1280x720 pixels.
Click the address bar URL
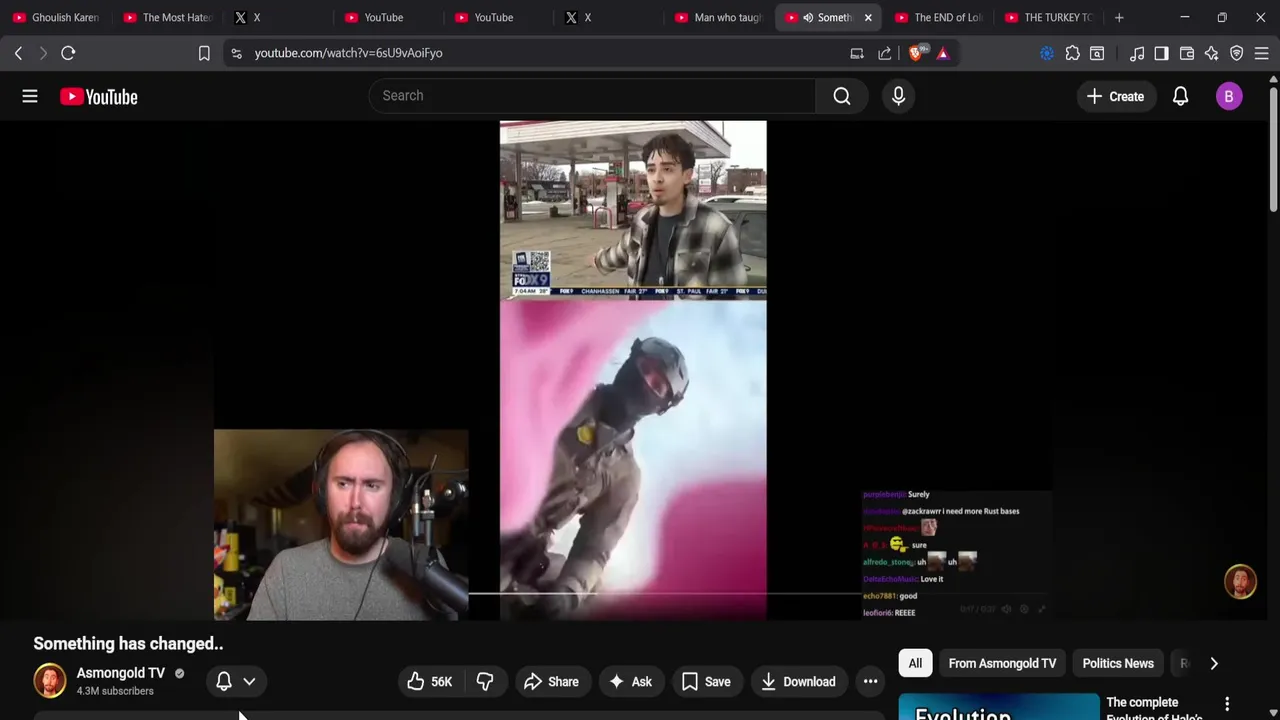click(348, 53)
